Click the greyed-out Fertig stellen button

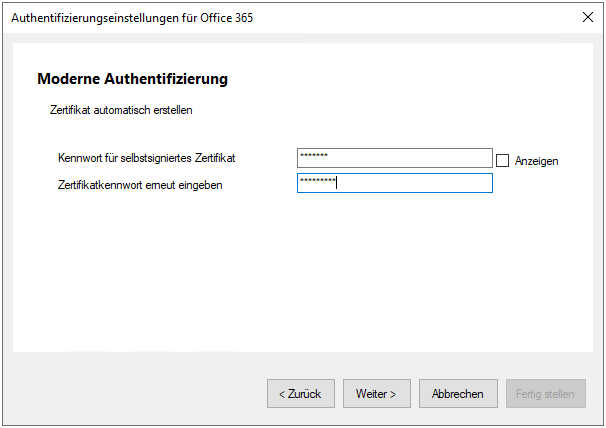545,394
